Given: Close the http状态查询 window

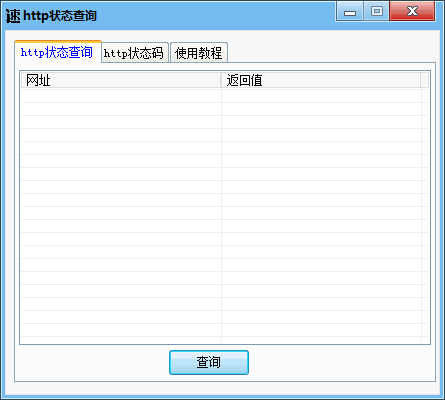Looking at the screenshot, I should [413, 11].
